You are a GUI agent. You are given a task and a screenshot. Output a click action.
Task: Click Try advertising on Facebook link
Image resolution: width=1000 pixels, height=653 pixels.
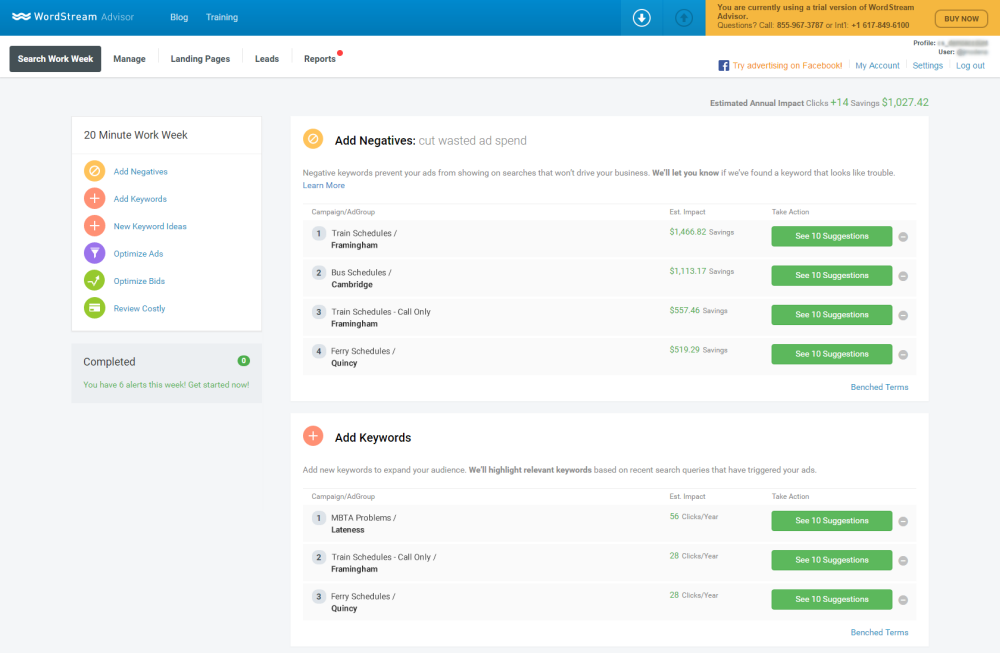[x=788, y=66]
